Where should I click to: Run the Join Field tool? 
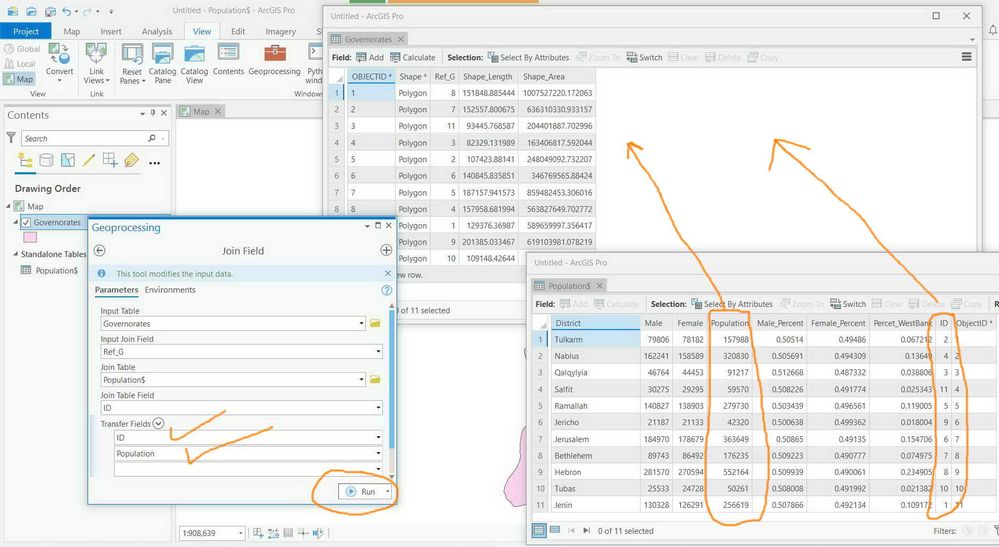tap(361, 492)
